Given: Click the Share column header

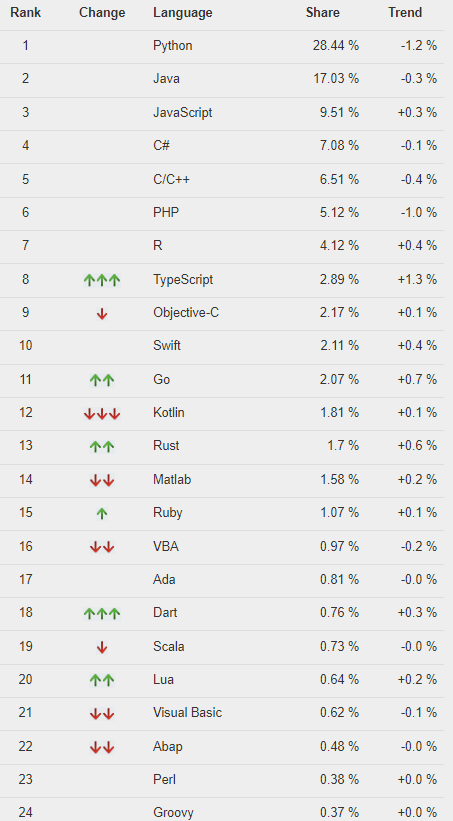Looking at the screenshot, I should tap(323, 13).
